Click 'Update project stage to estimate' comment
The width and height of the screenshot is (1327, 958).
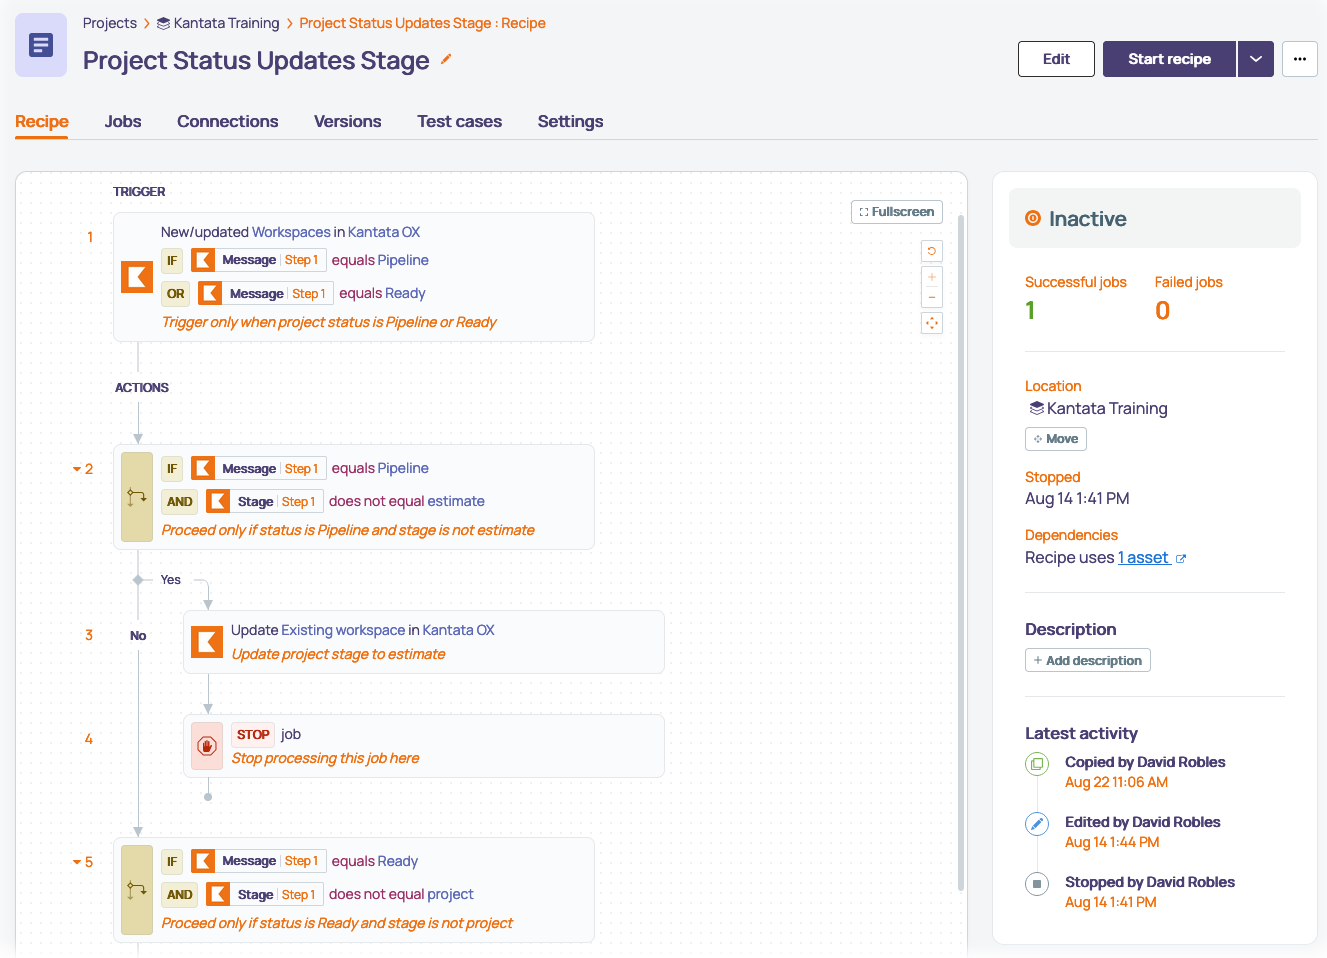point(338,654)
